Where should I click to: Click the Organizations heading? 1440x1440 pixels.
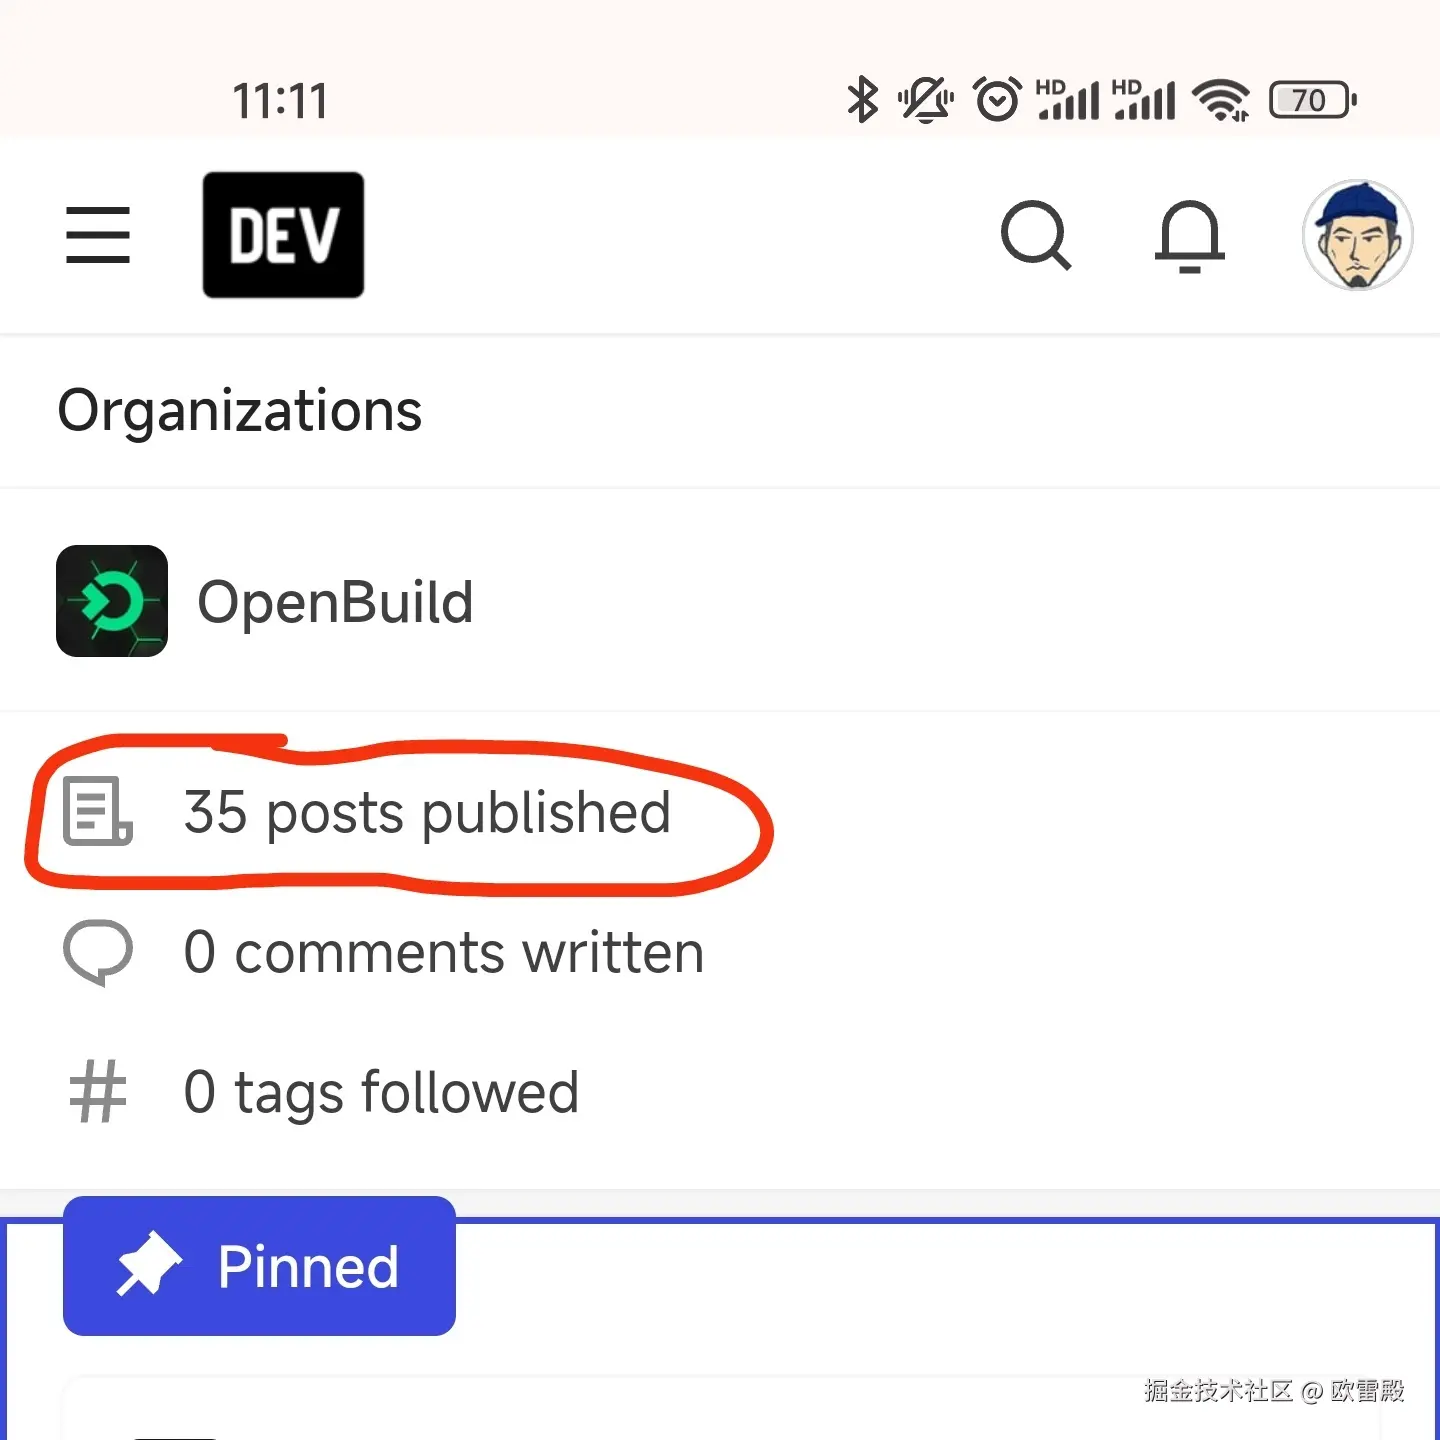click(x=240, y=411)
